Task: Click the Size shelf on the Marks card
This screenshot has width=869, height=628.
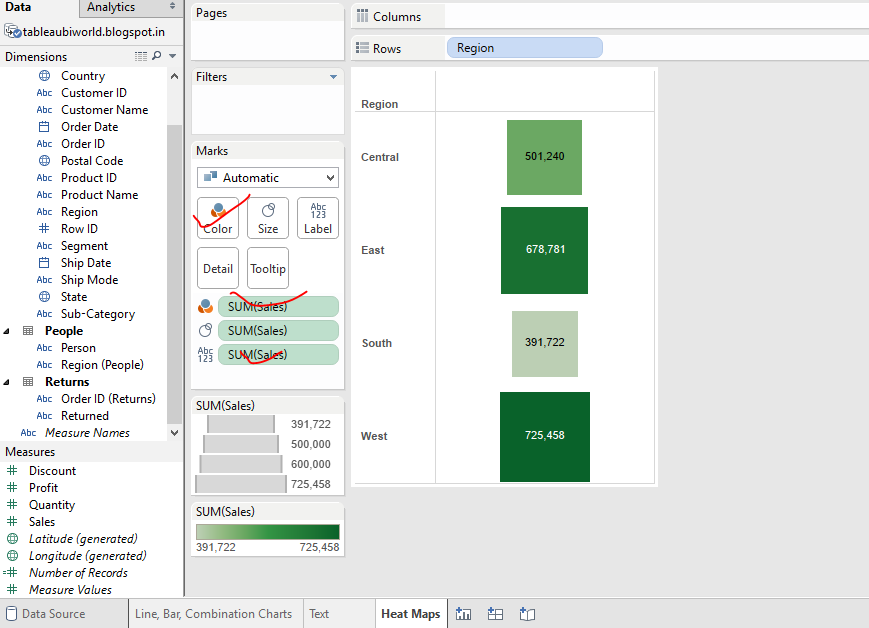Action: (x=267, y=218)
